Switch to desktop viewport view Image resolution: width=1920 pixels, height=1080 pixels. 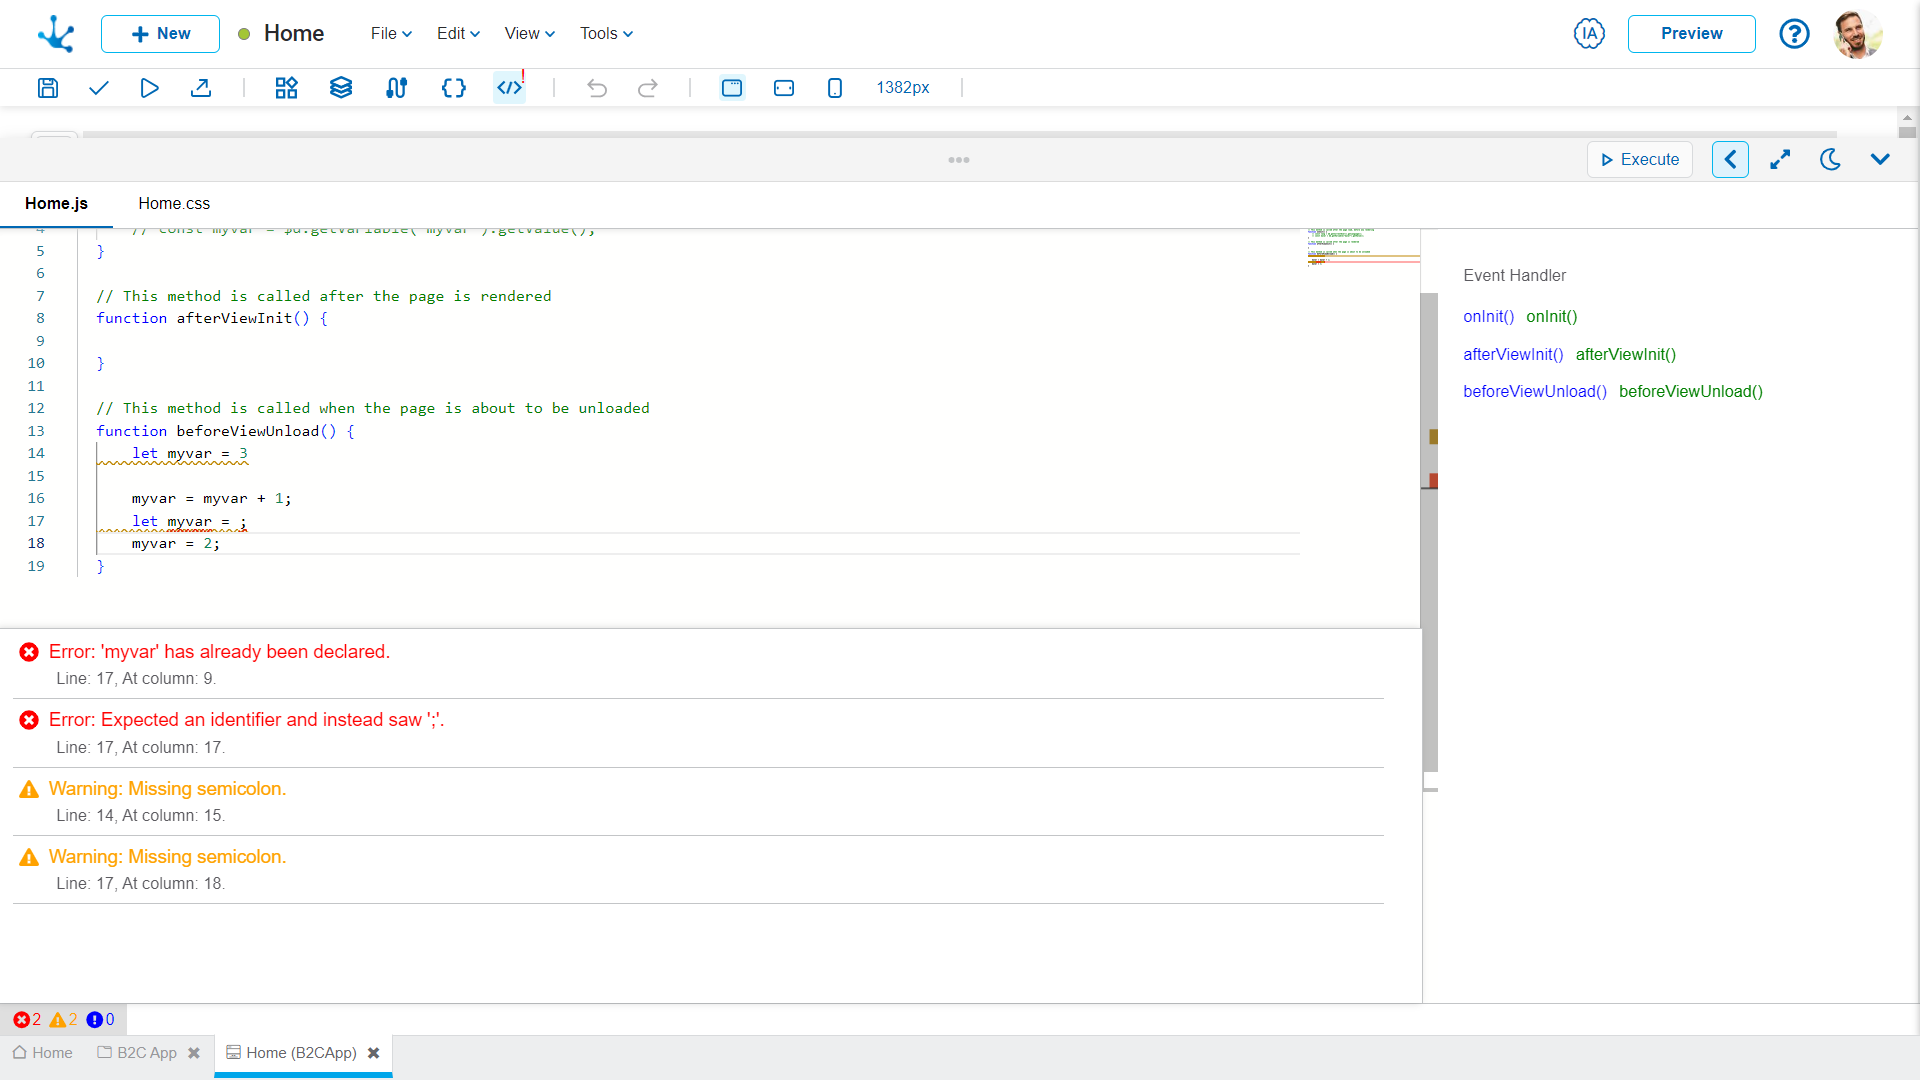732,88
